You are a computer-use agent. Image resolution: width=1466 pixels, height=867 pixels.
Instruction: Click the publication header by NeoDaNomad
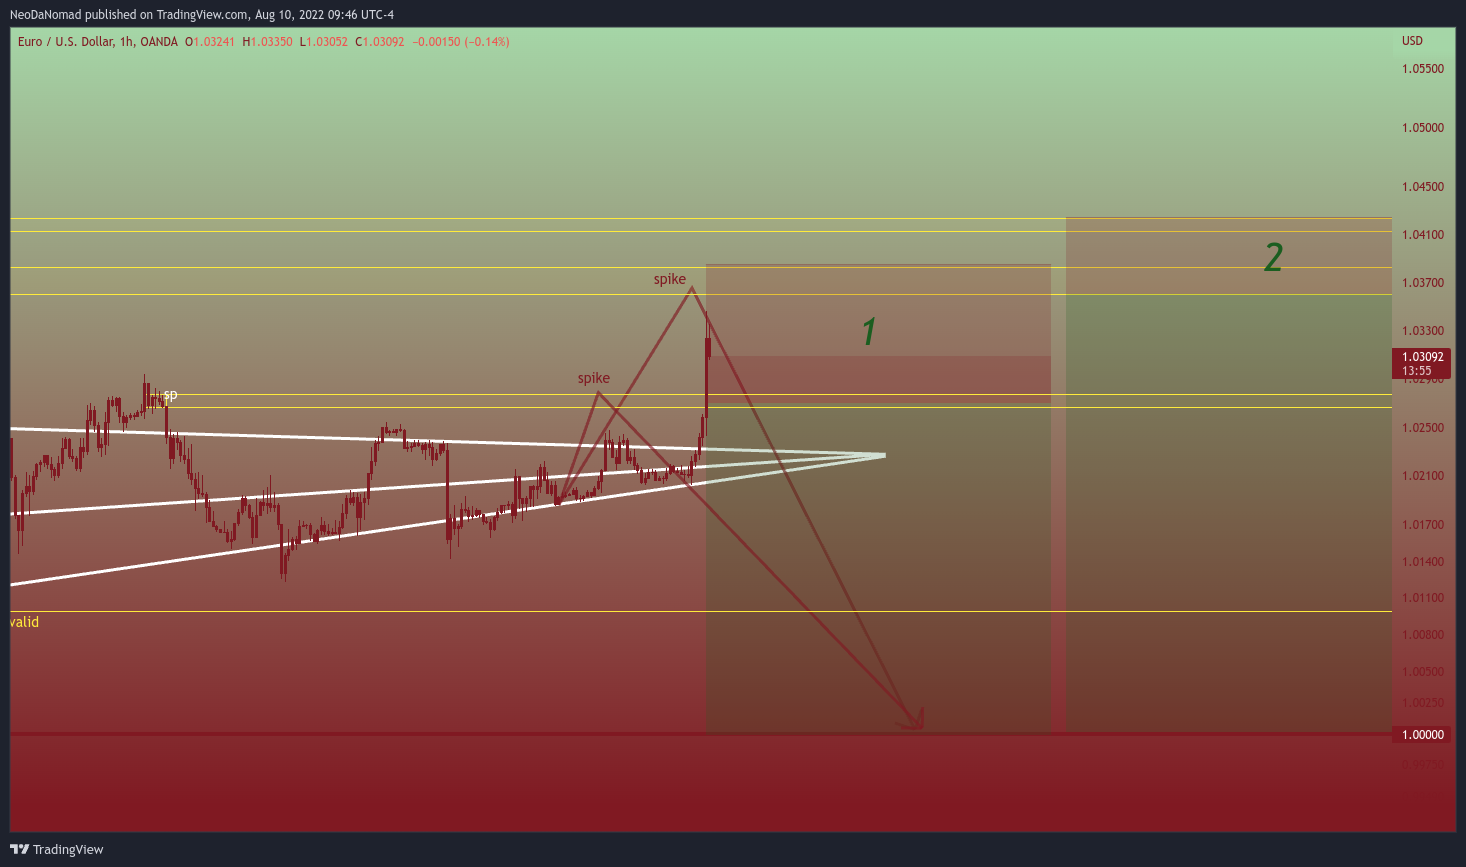click(x=202, y=15)
